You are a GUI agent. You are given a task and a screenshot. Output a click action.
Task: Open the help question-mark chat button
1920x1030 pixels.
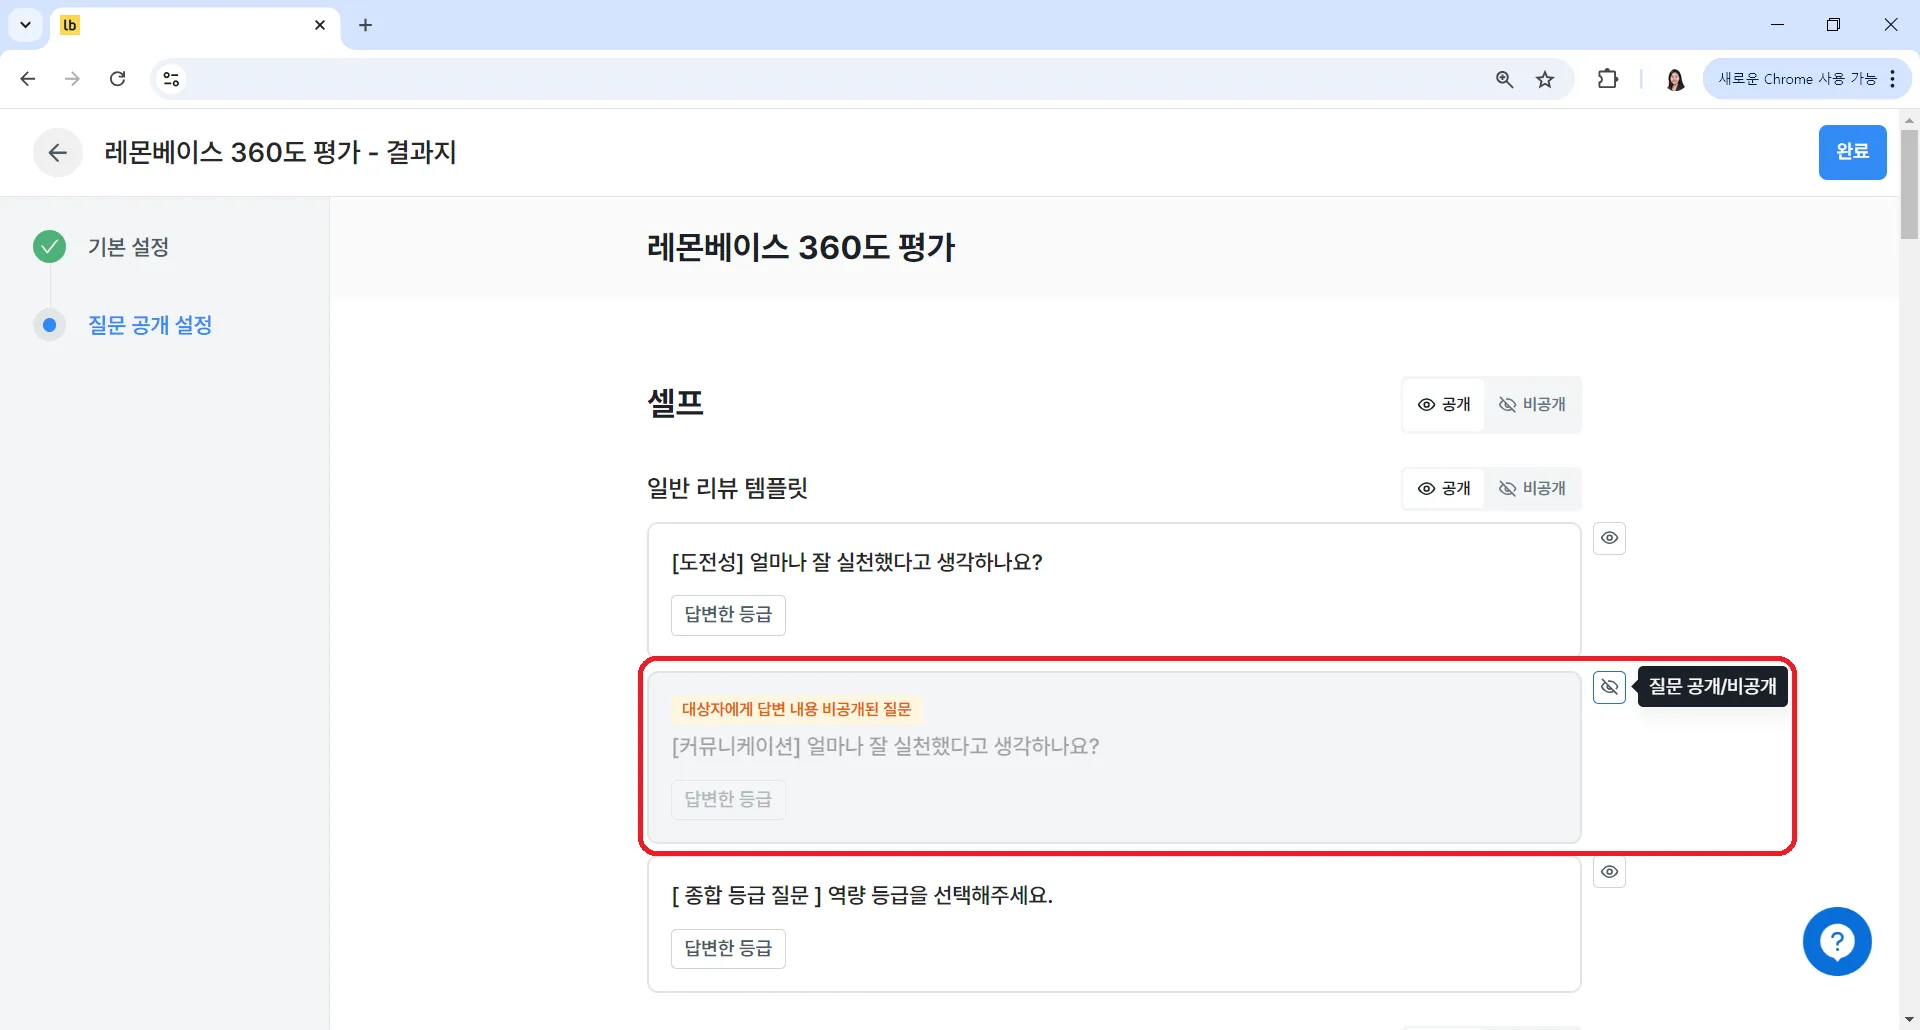(x=1837, y=941)
